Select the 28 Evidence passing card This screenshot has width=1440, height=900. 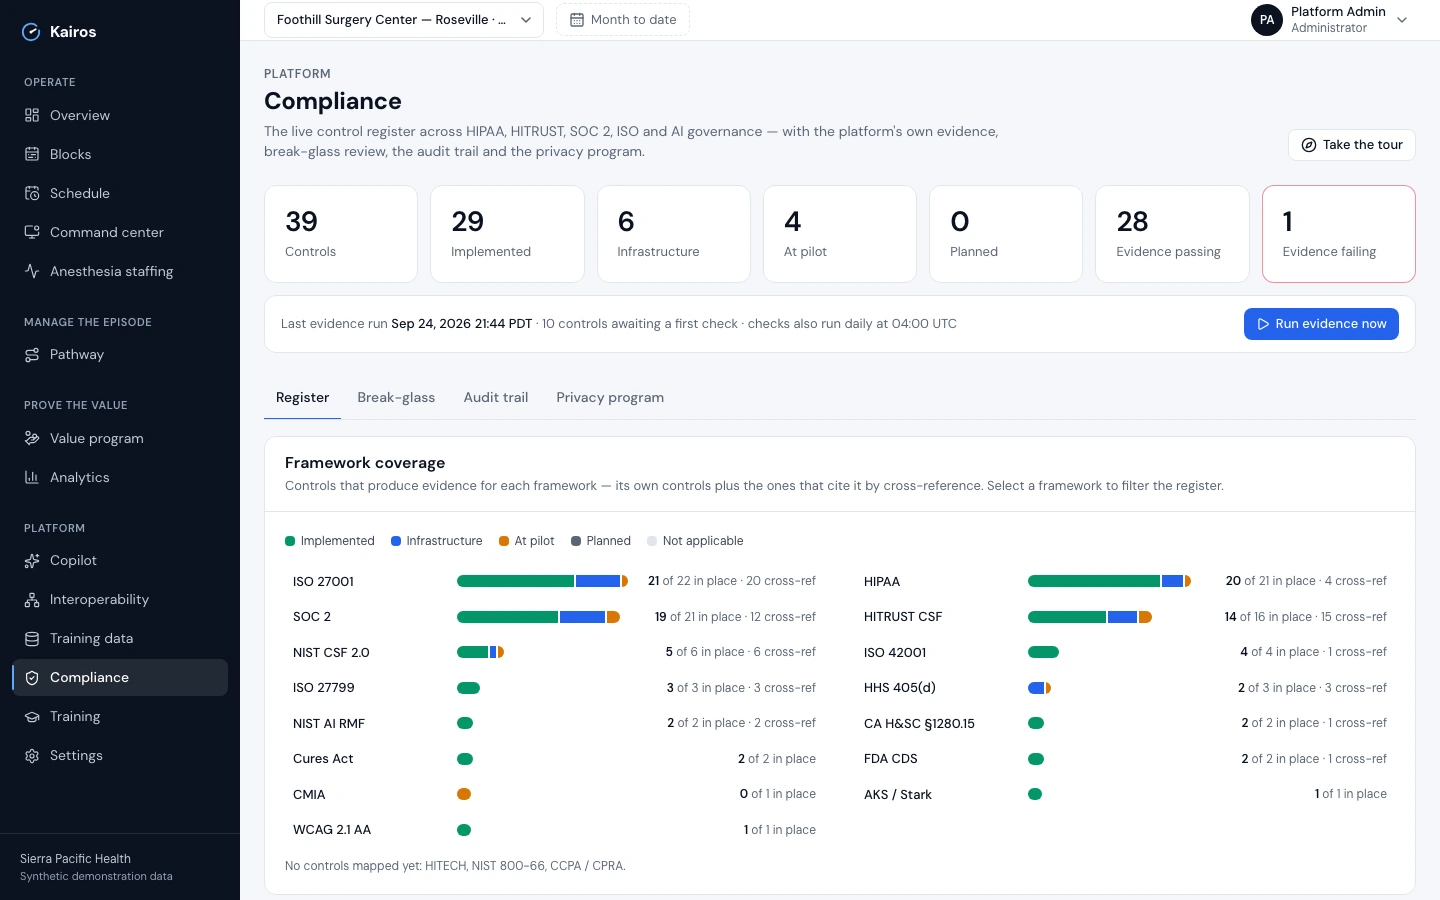(x=1172, y=234)
